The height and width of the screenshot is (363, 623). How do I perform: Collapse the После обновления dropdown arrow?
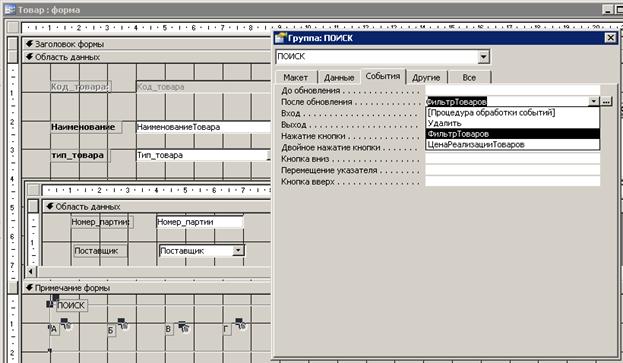click(x=594, y=101)
